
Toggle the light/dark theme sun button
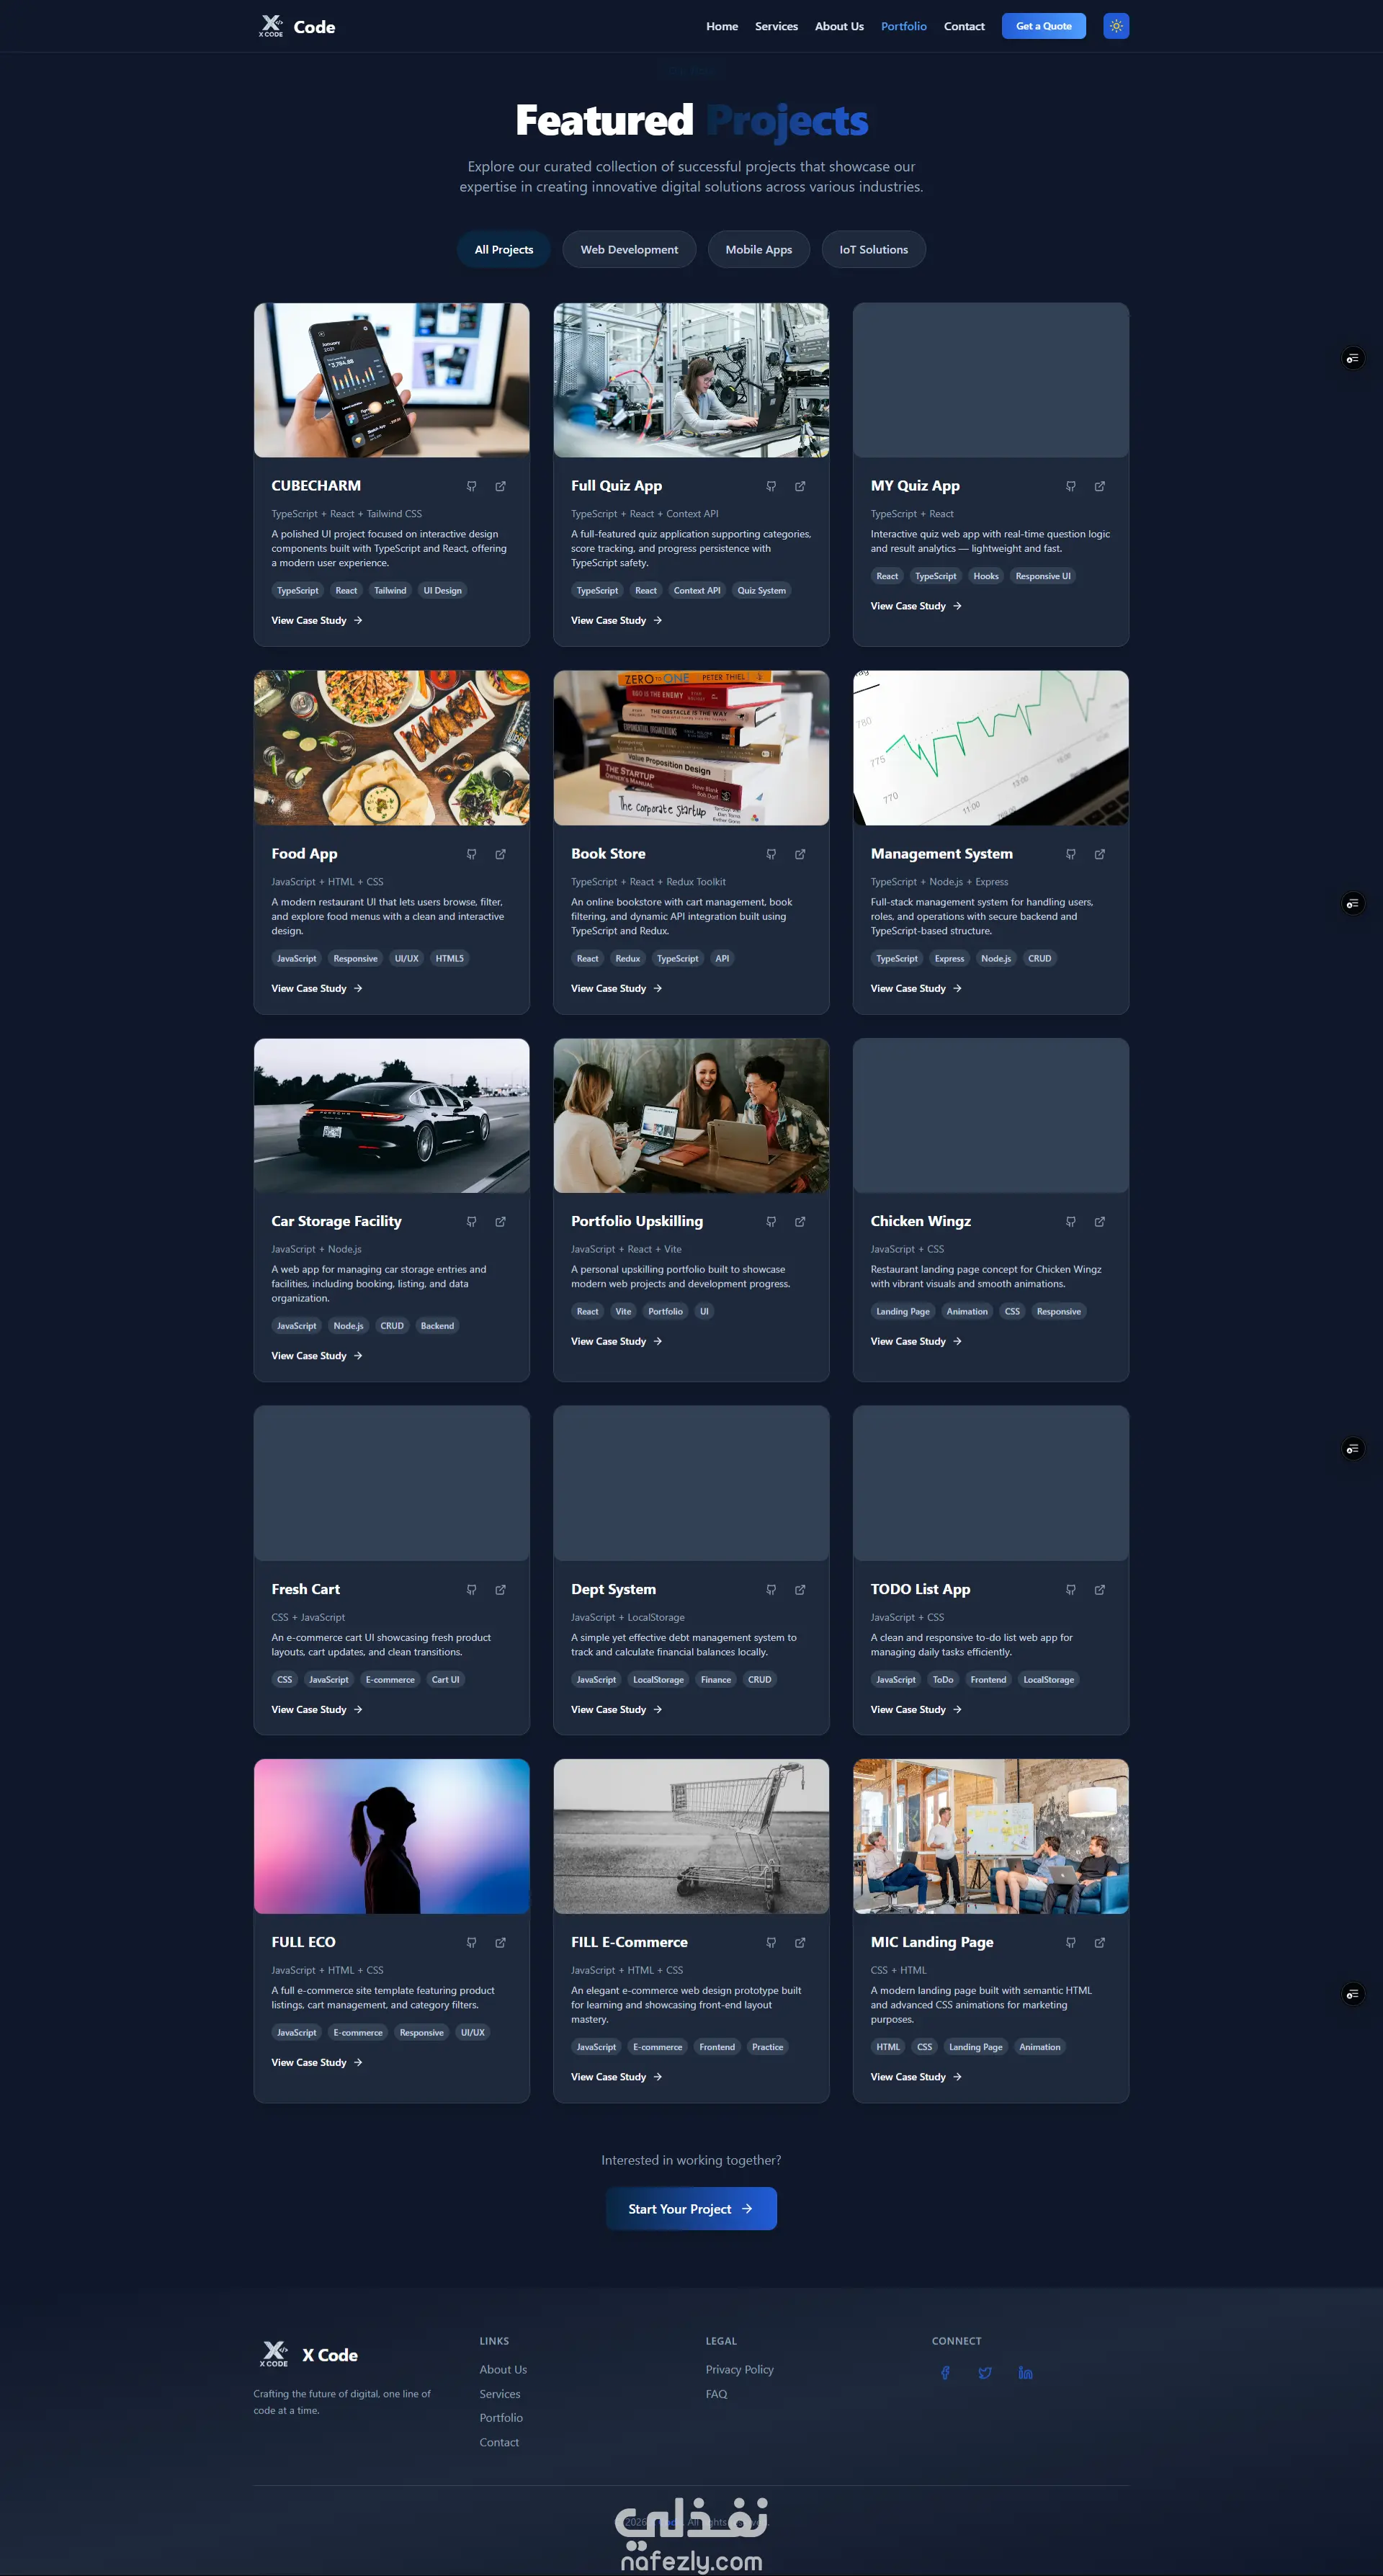pos(1116,26)
